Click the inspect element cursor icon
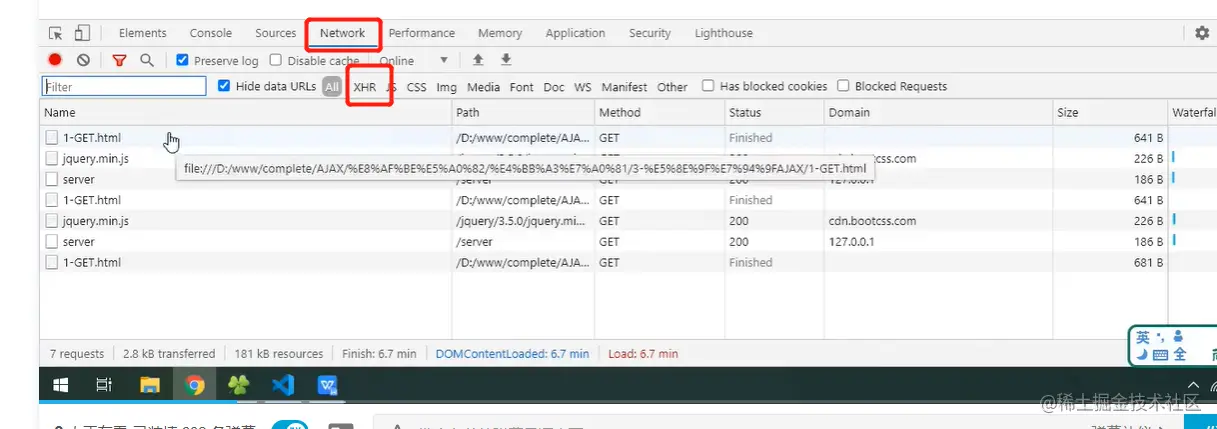 coord(55,33)
